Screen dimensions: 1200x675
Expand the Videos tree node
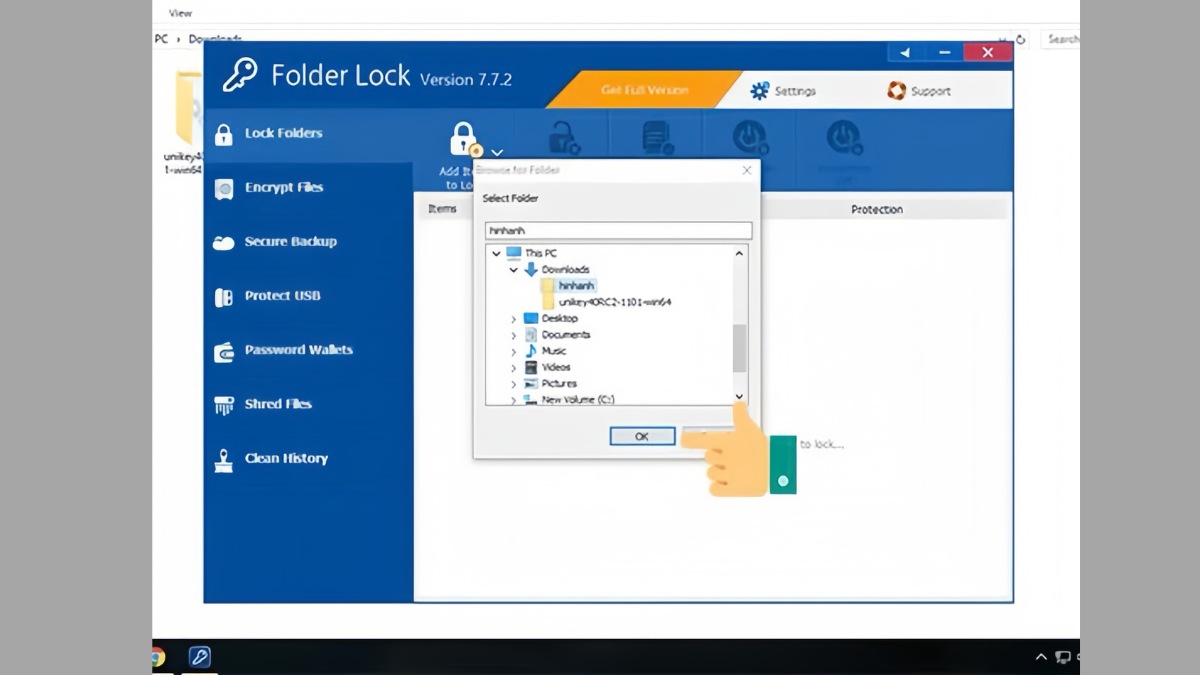(514, 368)
